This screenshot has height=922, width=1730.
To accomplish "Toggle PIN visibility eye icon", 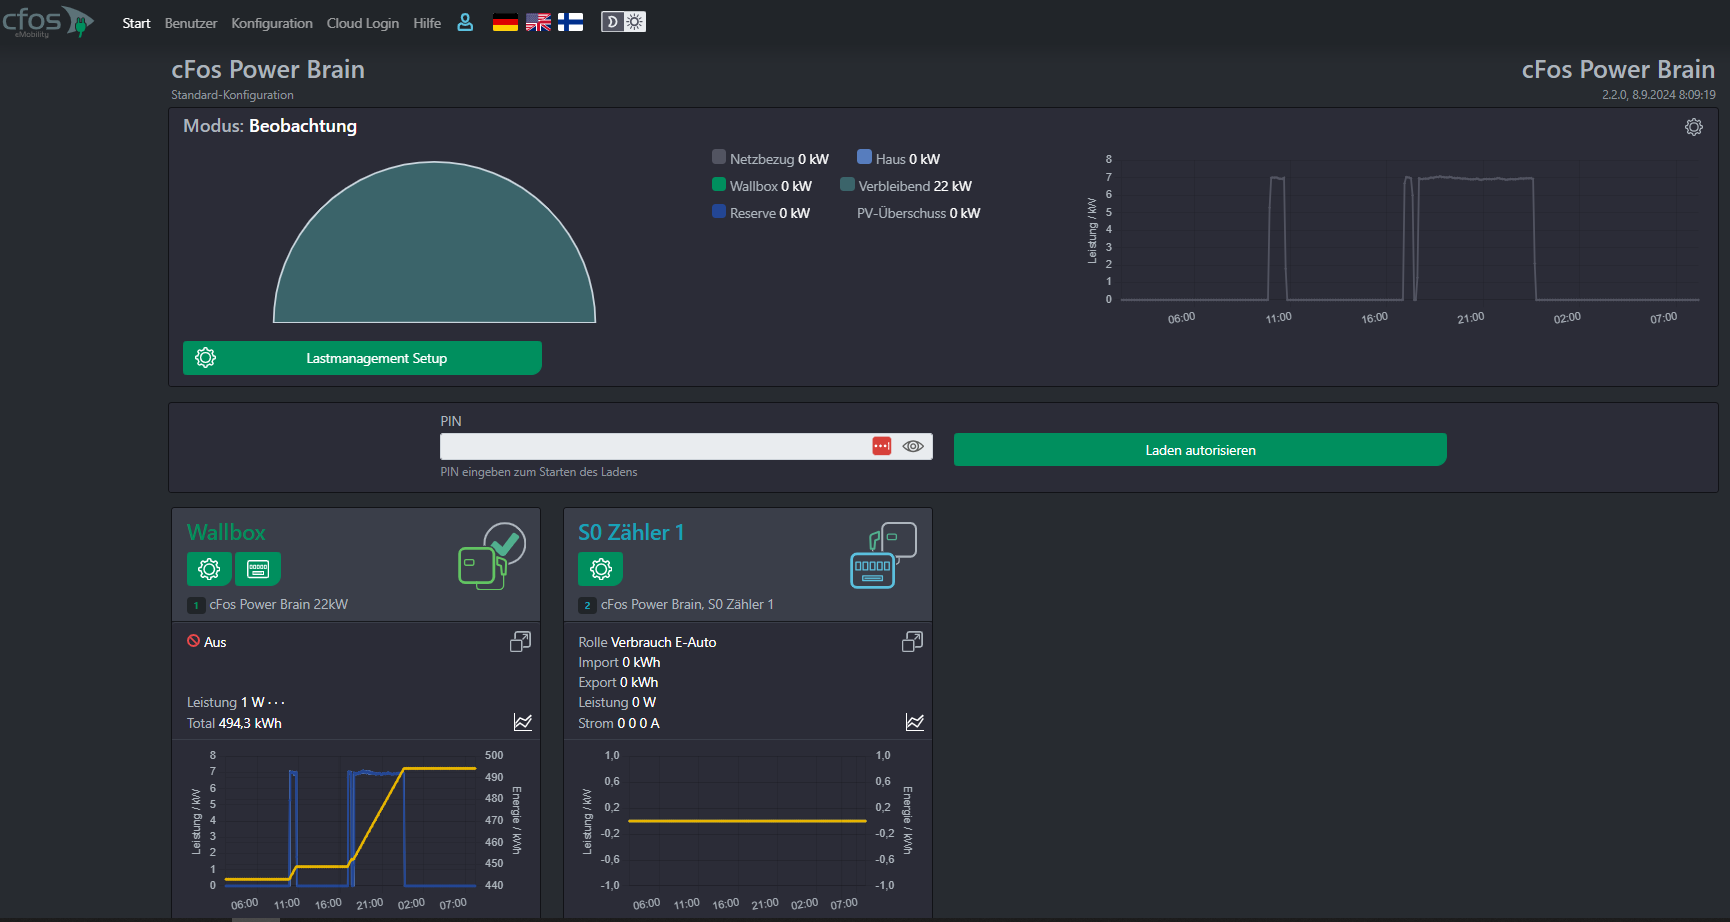I will click(x=913, y=446).
